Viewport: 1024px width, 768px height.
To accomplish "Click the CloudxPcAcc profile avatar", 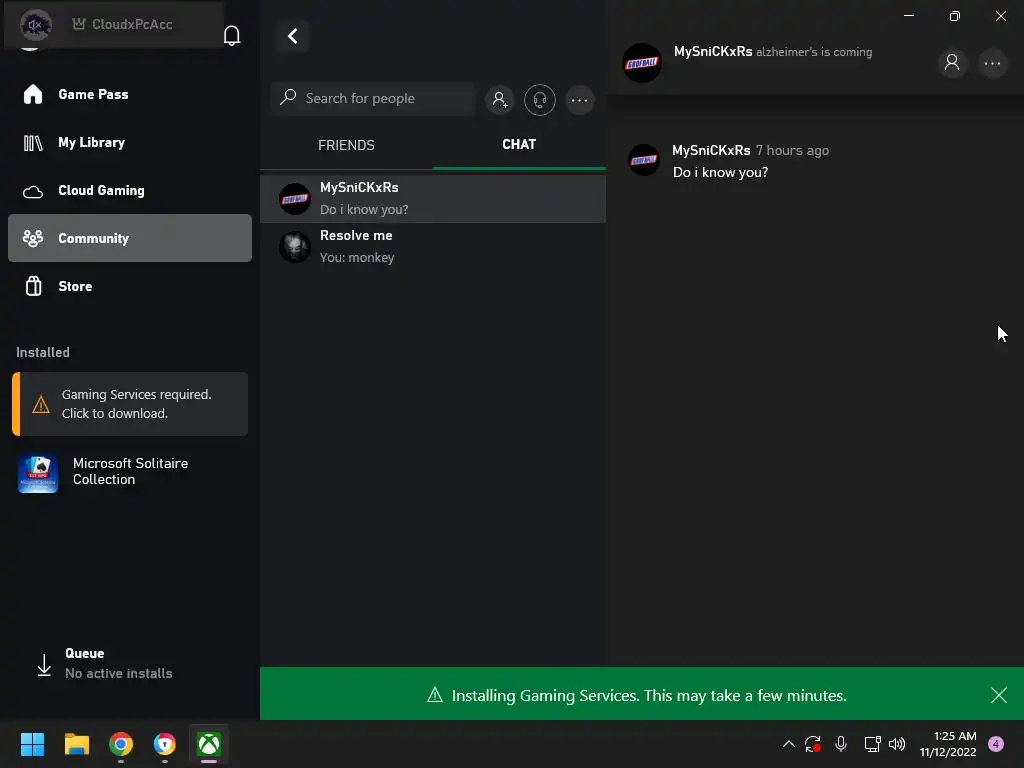I will click(x=35, y=25).
